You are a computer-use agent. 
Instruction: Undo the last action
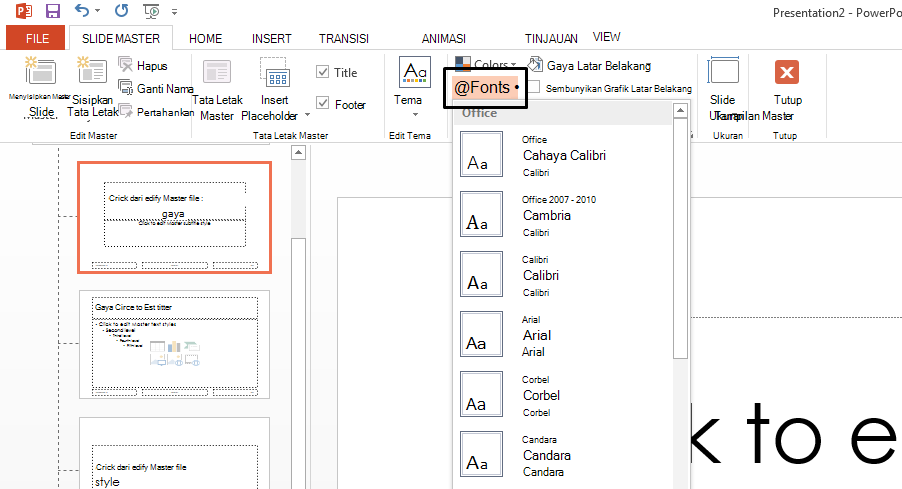point(82,10)
